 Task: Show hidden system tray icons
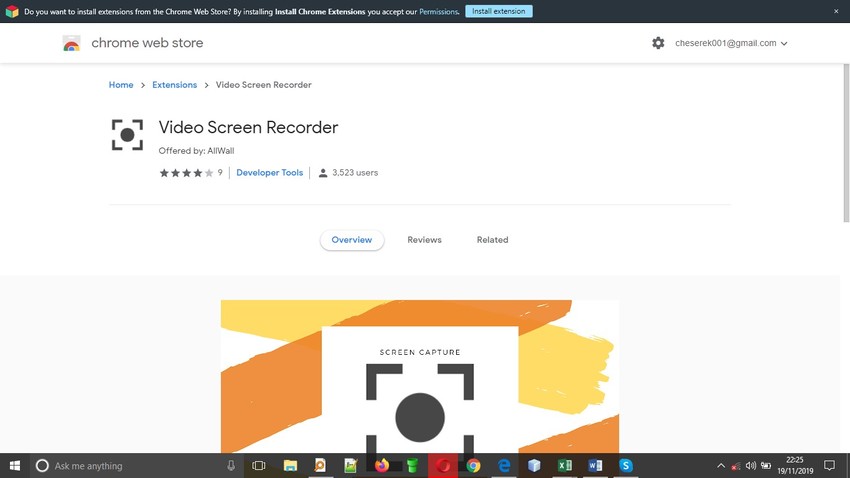tap(721, 466)
